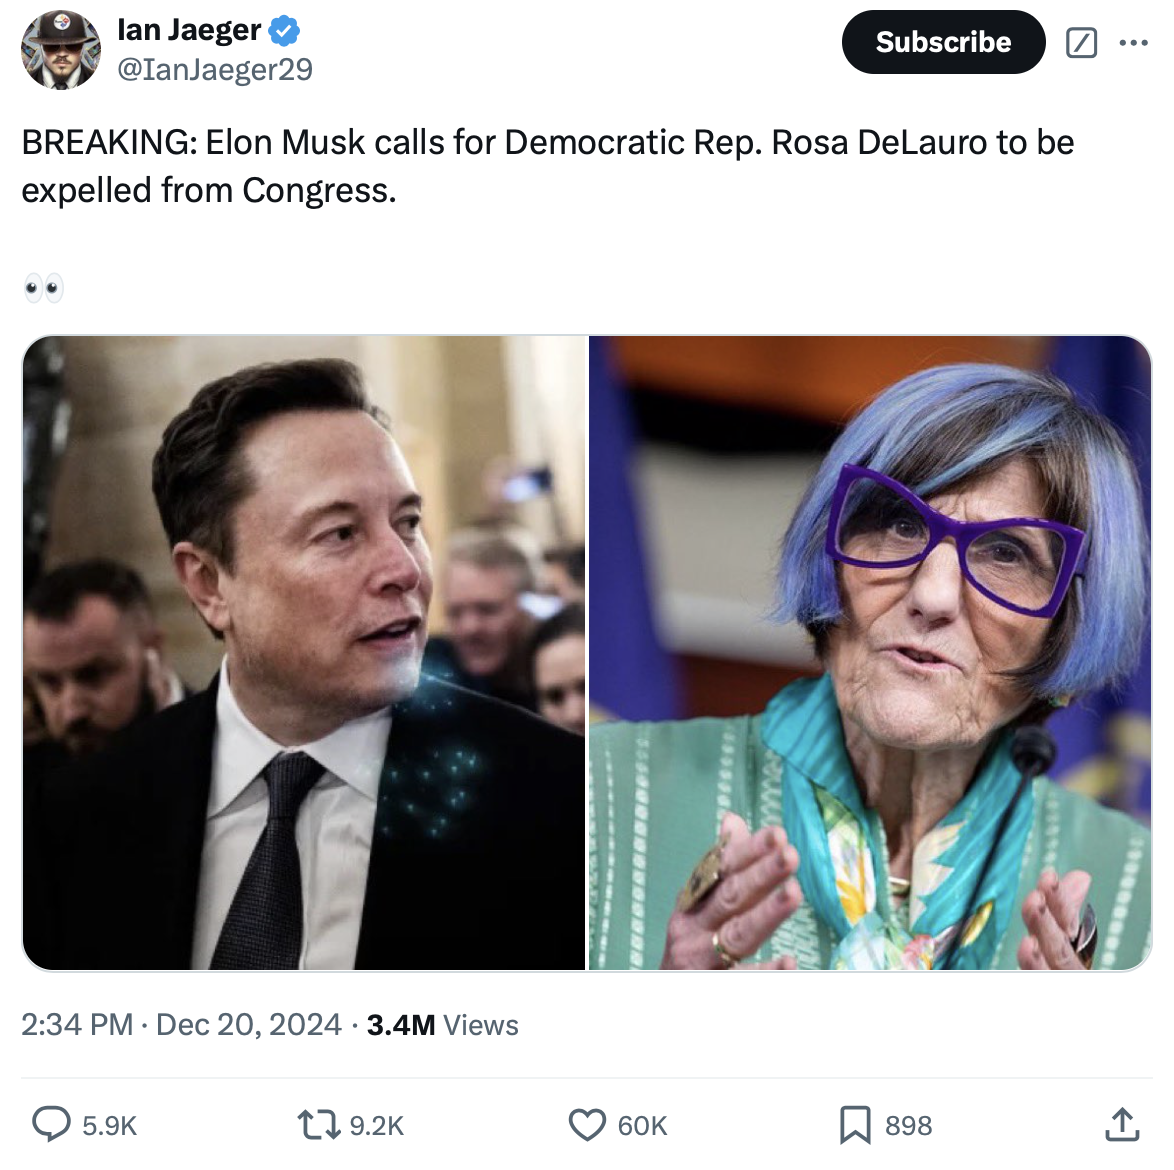View the 3.4M Views analytics
This screenshot has width=1174, height=1170.
tap(442, 1025)
